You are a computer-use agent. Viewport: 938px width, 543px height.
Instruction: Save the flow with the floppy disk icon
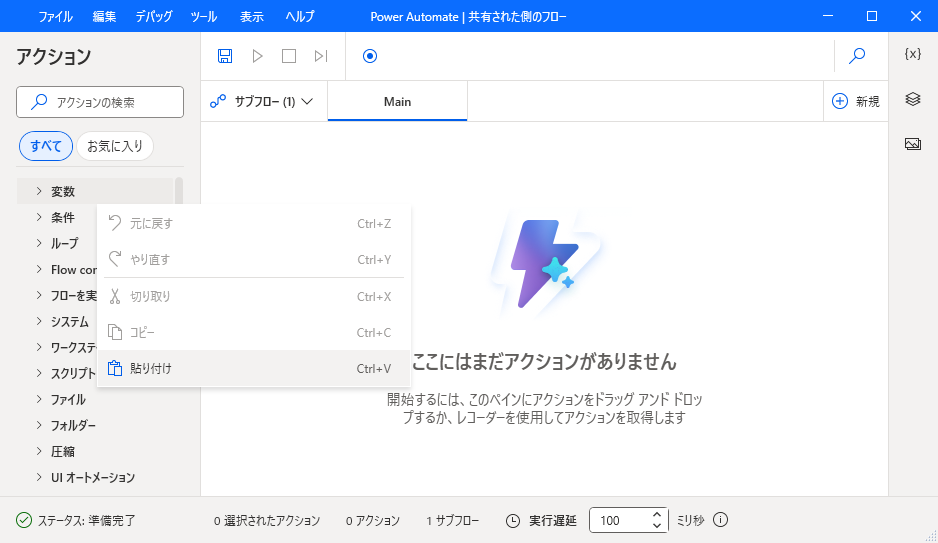[x=225, y=56]
